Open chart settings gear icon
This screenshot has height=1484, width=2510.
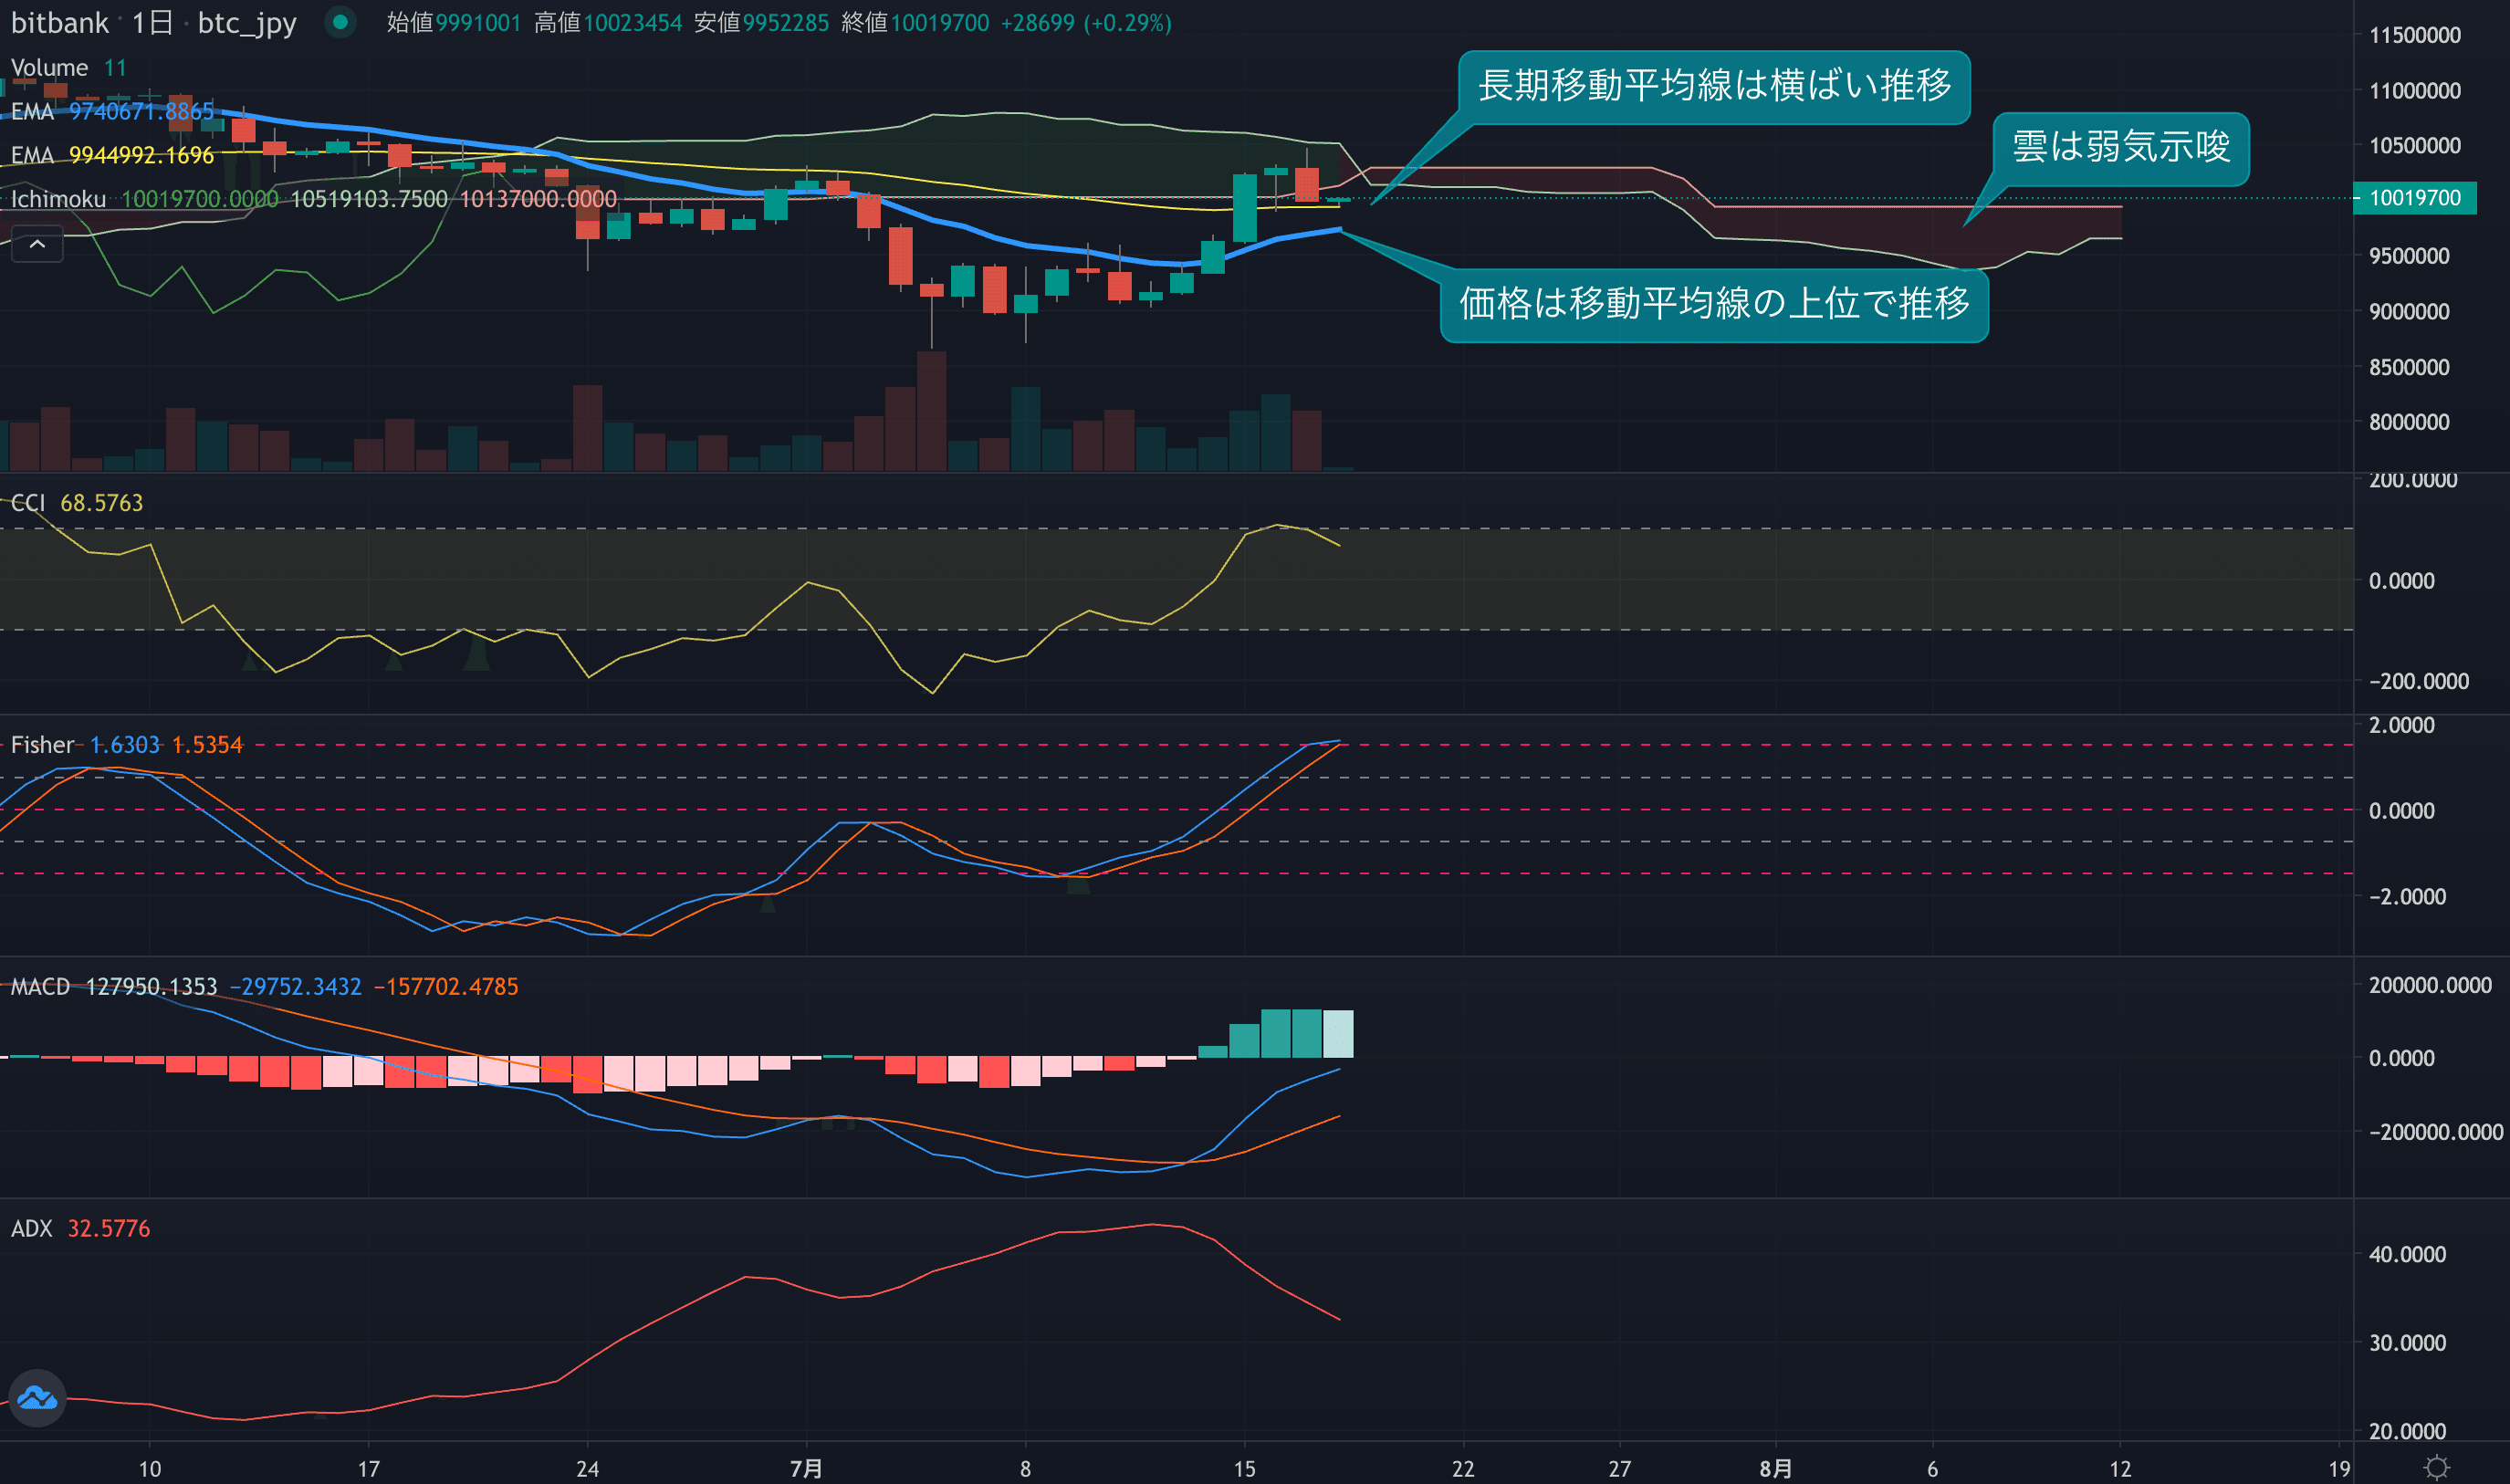click(2437, 1467)
